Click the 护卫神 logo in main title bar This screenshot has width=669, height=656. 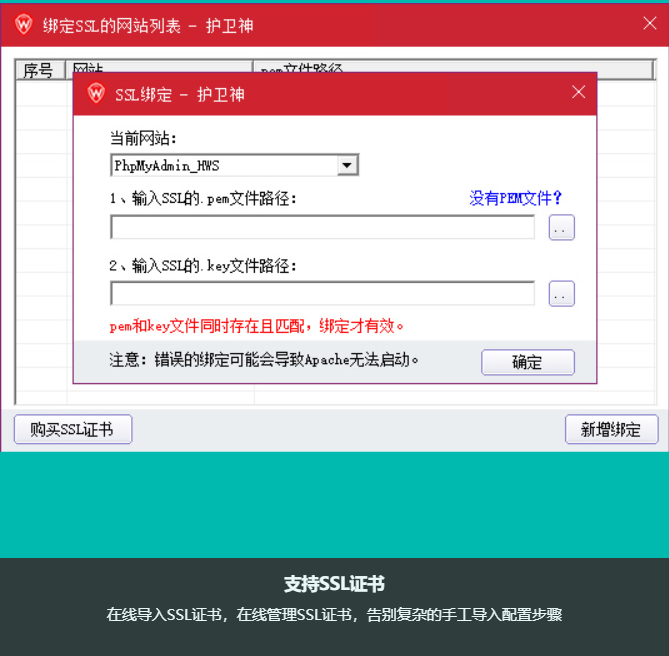24,25
